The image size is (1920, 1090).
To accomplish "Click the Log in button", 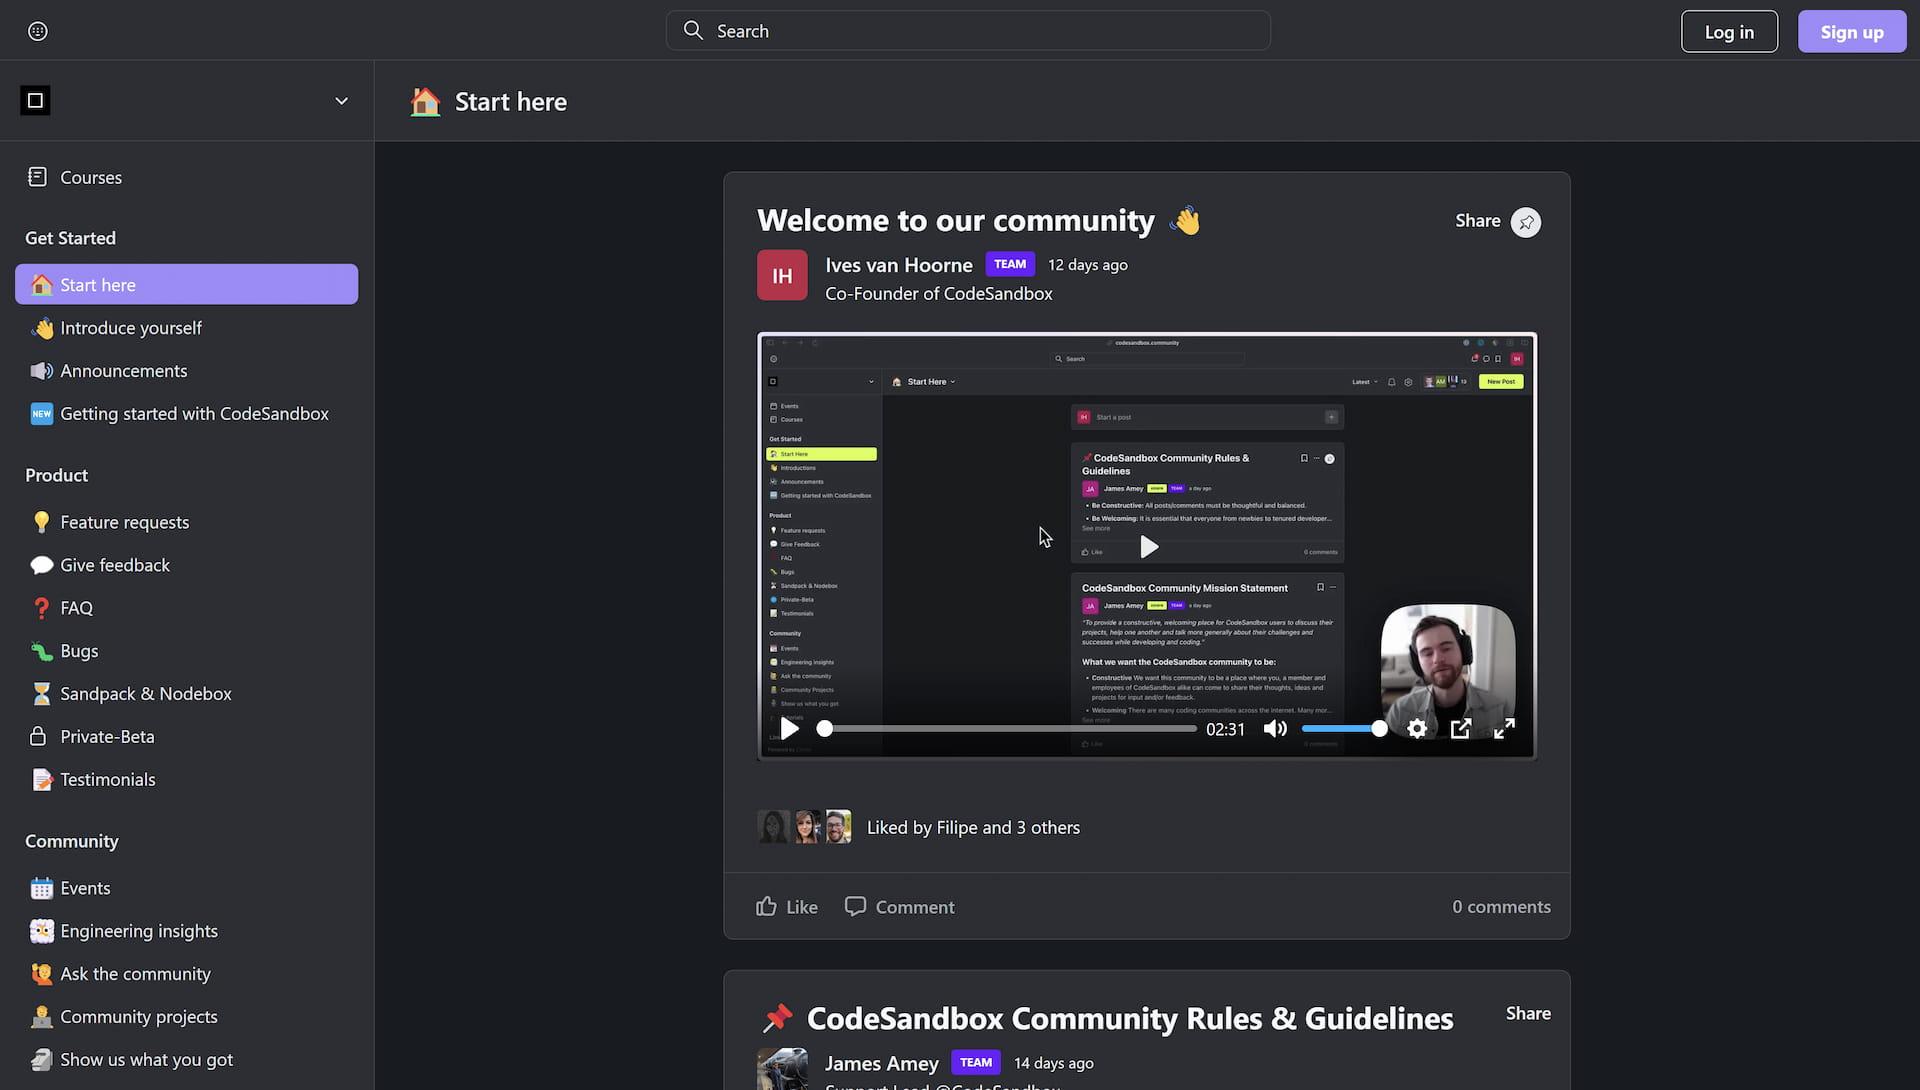I will tap(1729, 30).
